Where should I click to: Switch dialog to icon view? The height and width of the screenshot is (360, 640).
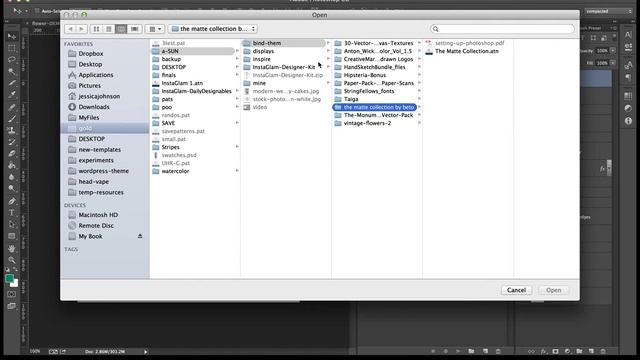click(96, 29)
